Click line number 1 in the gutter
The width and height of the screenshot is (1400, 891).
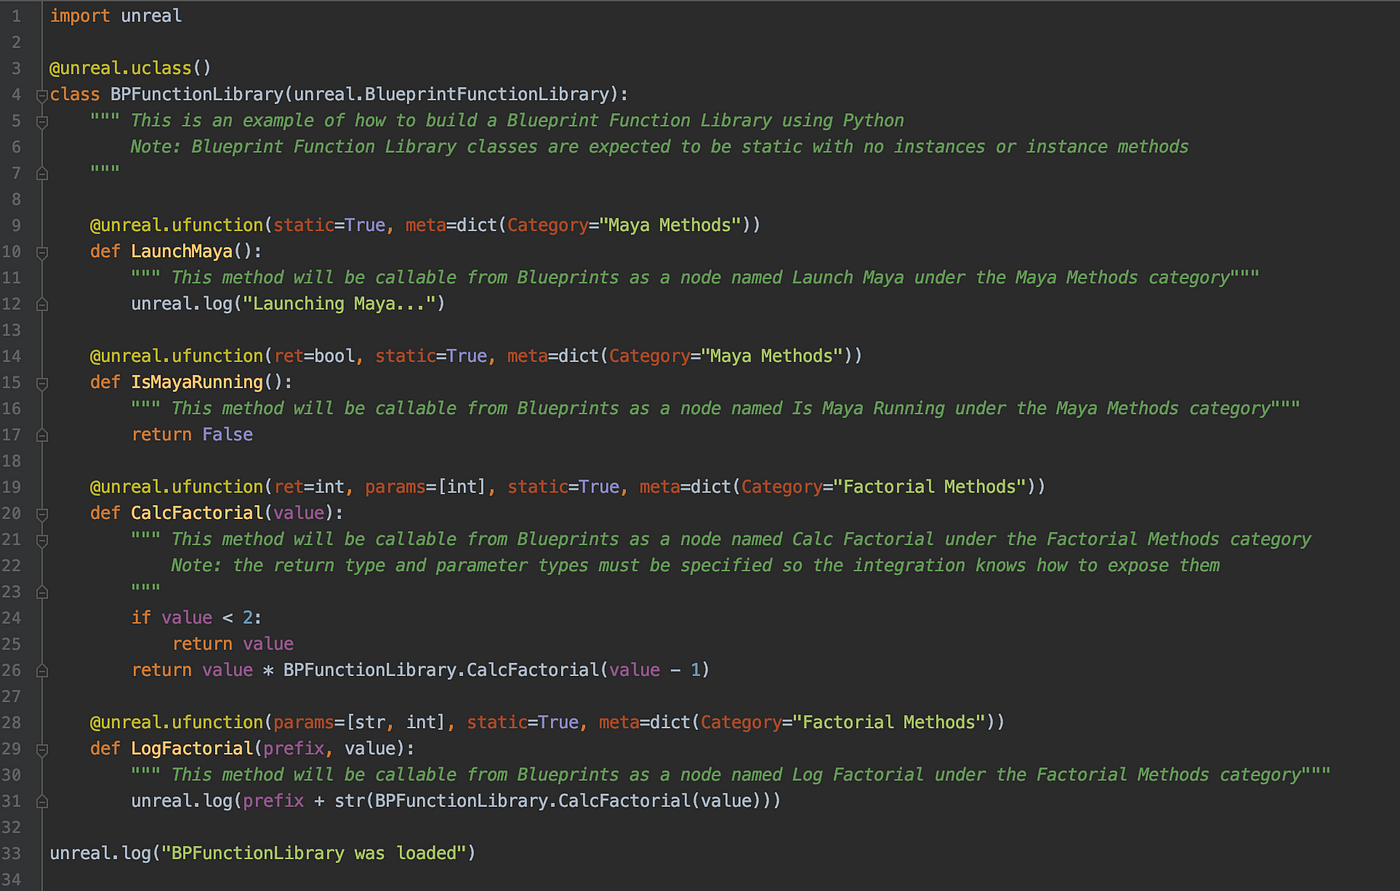pos(16,16)
